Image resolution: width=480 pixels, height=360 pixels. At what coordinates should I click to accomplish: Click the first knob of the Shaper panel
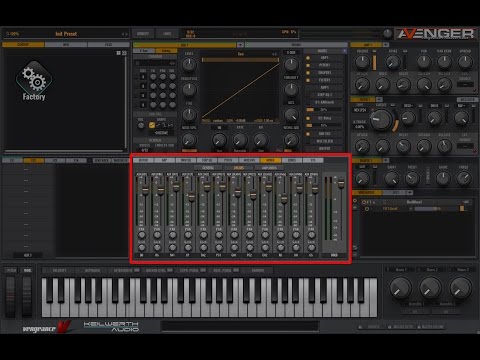tap(362, 179)
